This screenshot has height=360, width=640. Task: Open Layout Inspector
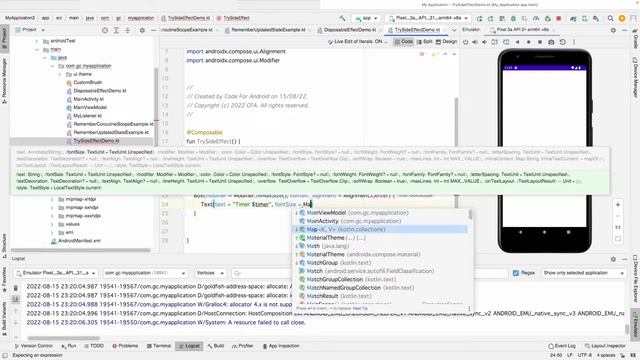tap(605, 346)
